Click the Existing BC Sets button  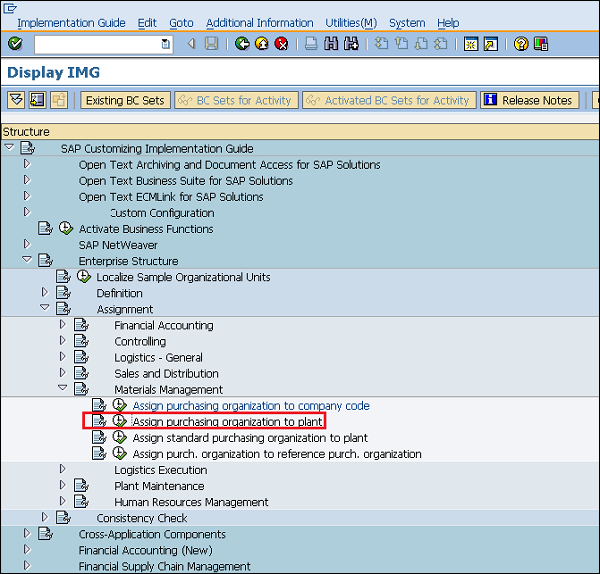124,100
